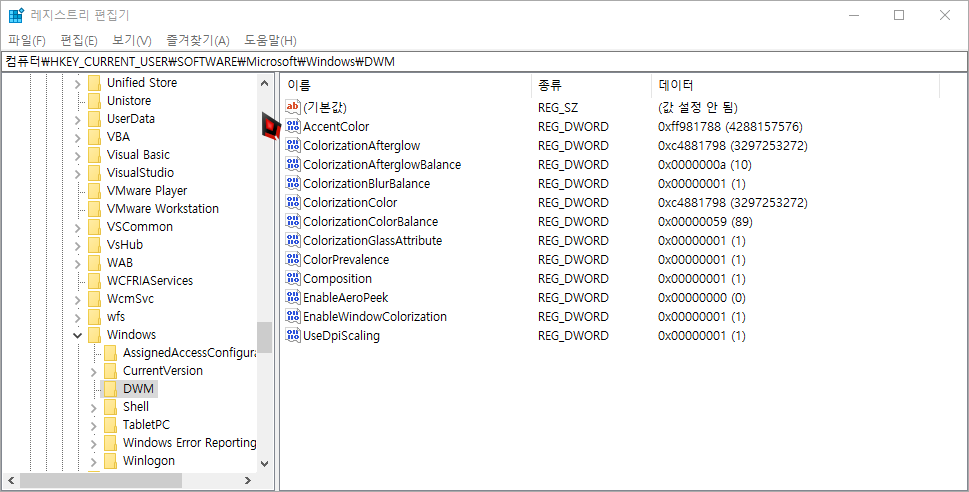
Task: Open the 파일(F) menu
Action: point(27,41)
